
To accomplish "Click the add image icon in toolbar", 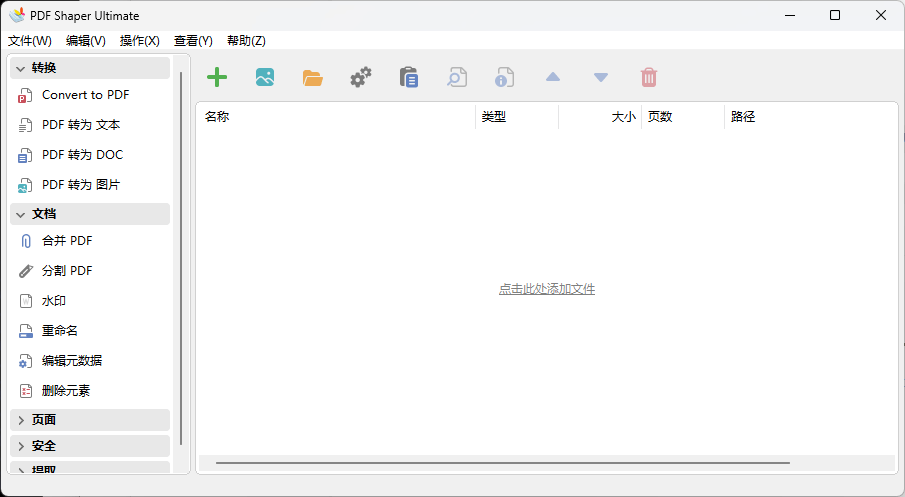I will point(265,77).
